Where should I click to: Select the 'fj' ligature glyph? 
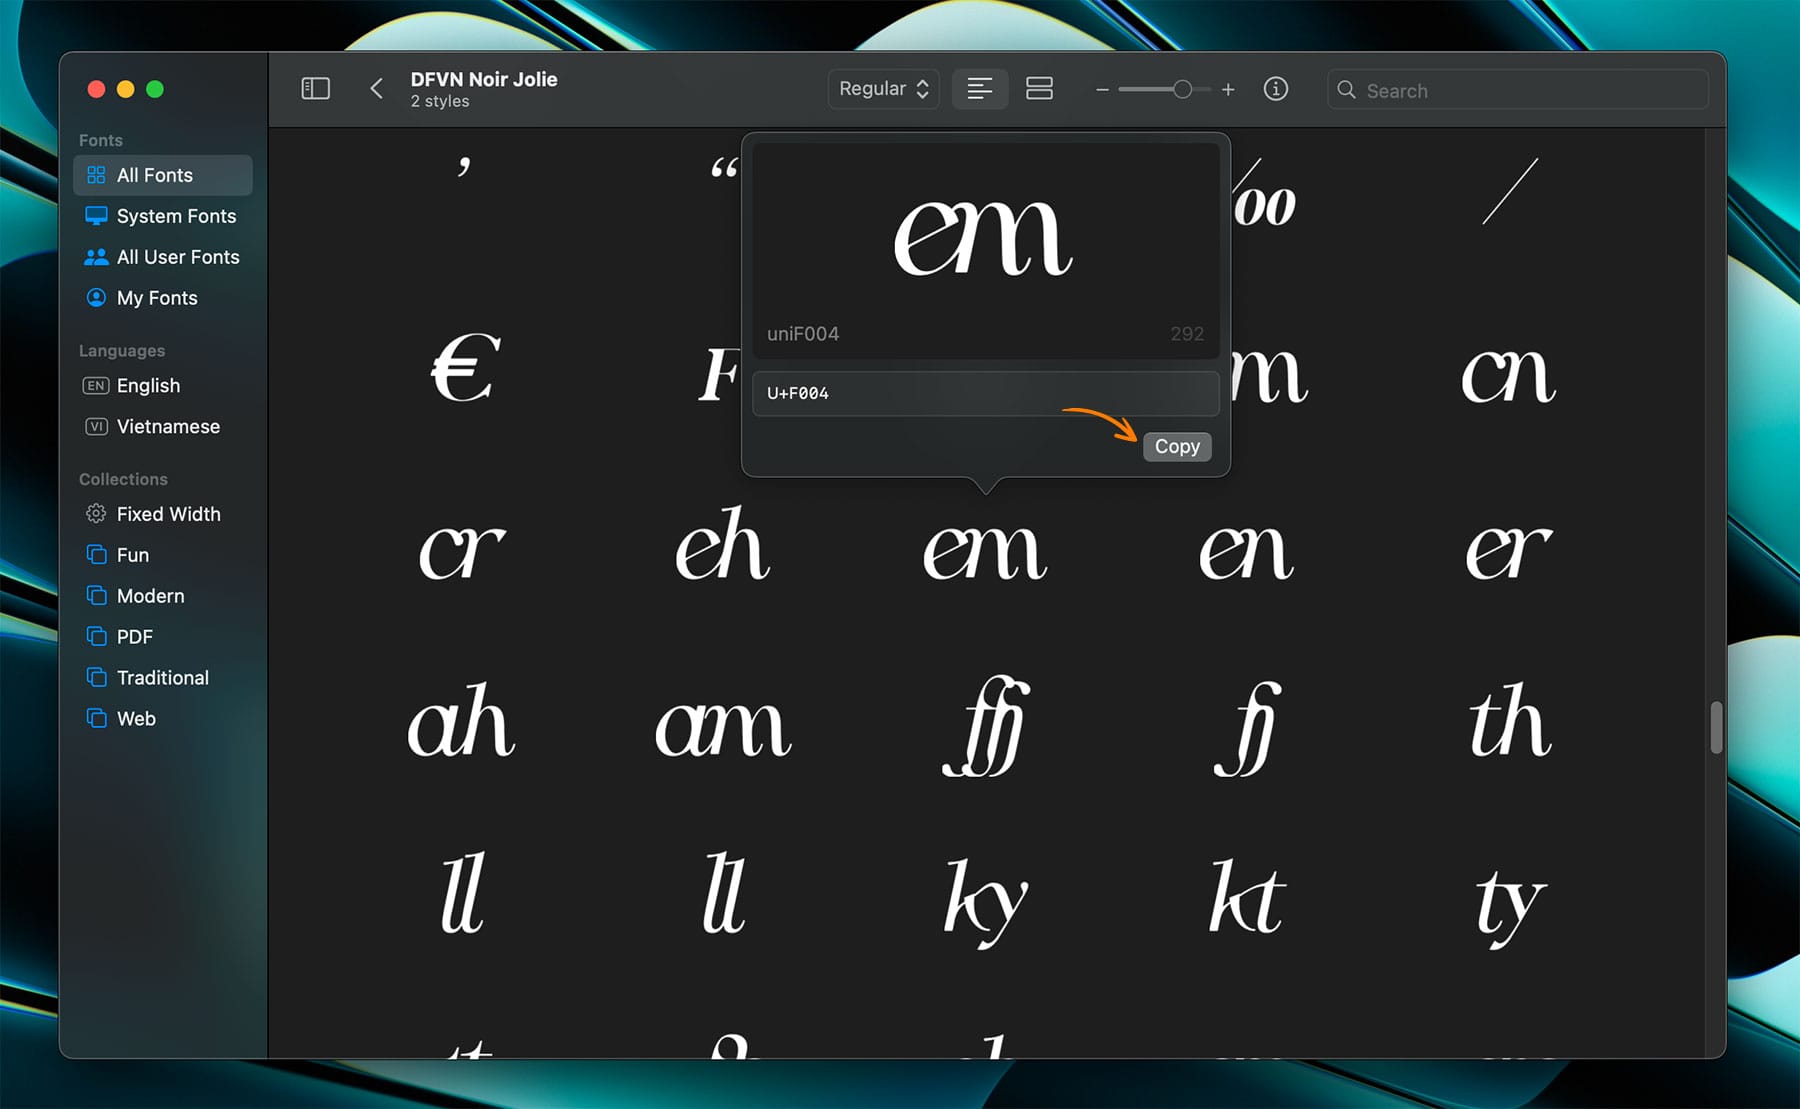point(1247,728)
